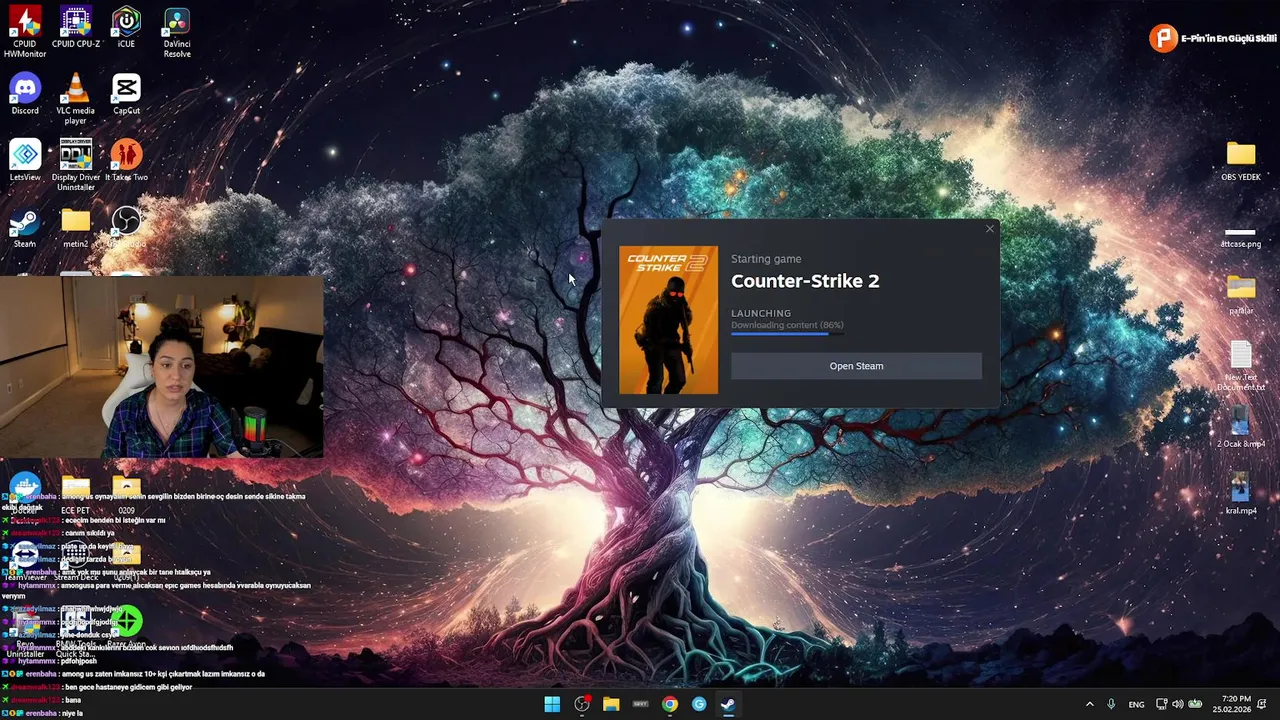
Task: Open paralar folder on desktop
Action: coord(1241,294)
